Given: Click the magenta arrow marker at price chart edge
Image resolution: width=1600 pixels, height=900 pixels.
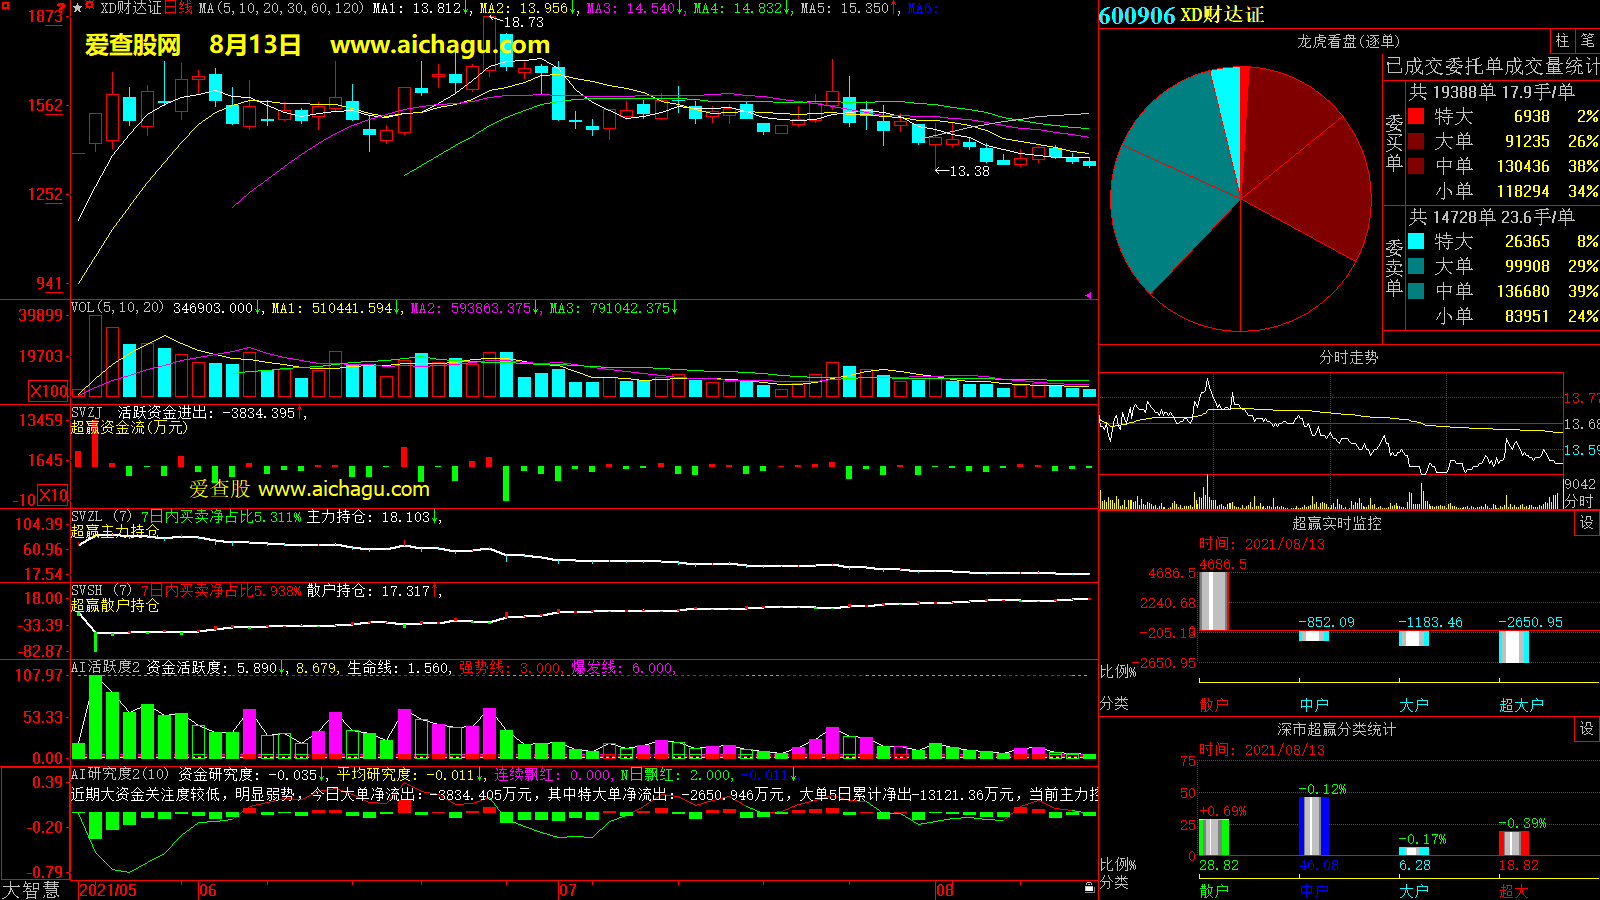Looking at the screenshot, I should pyautogui.click(x=1089, y=295).
